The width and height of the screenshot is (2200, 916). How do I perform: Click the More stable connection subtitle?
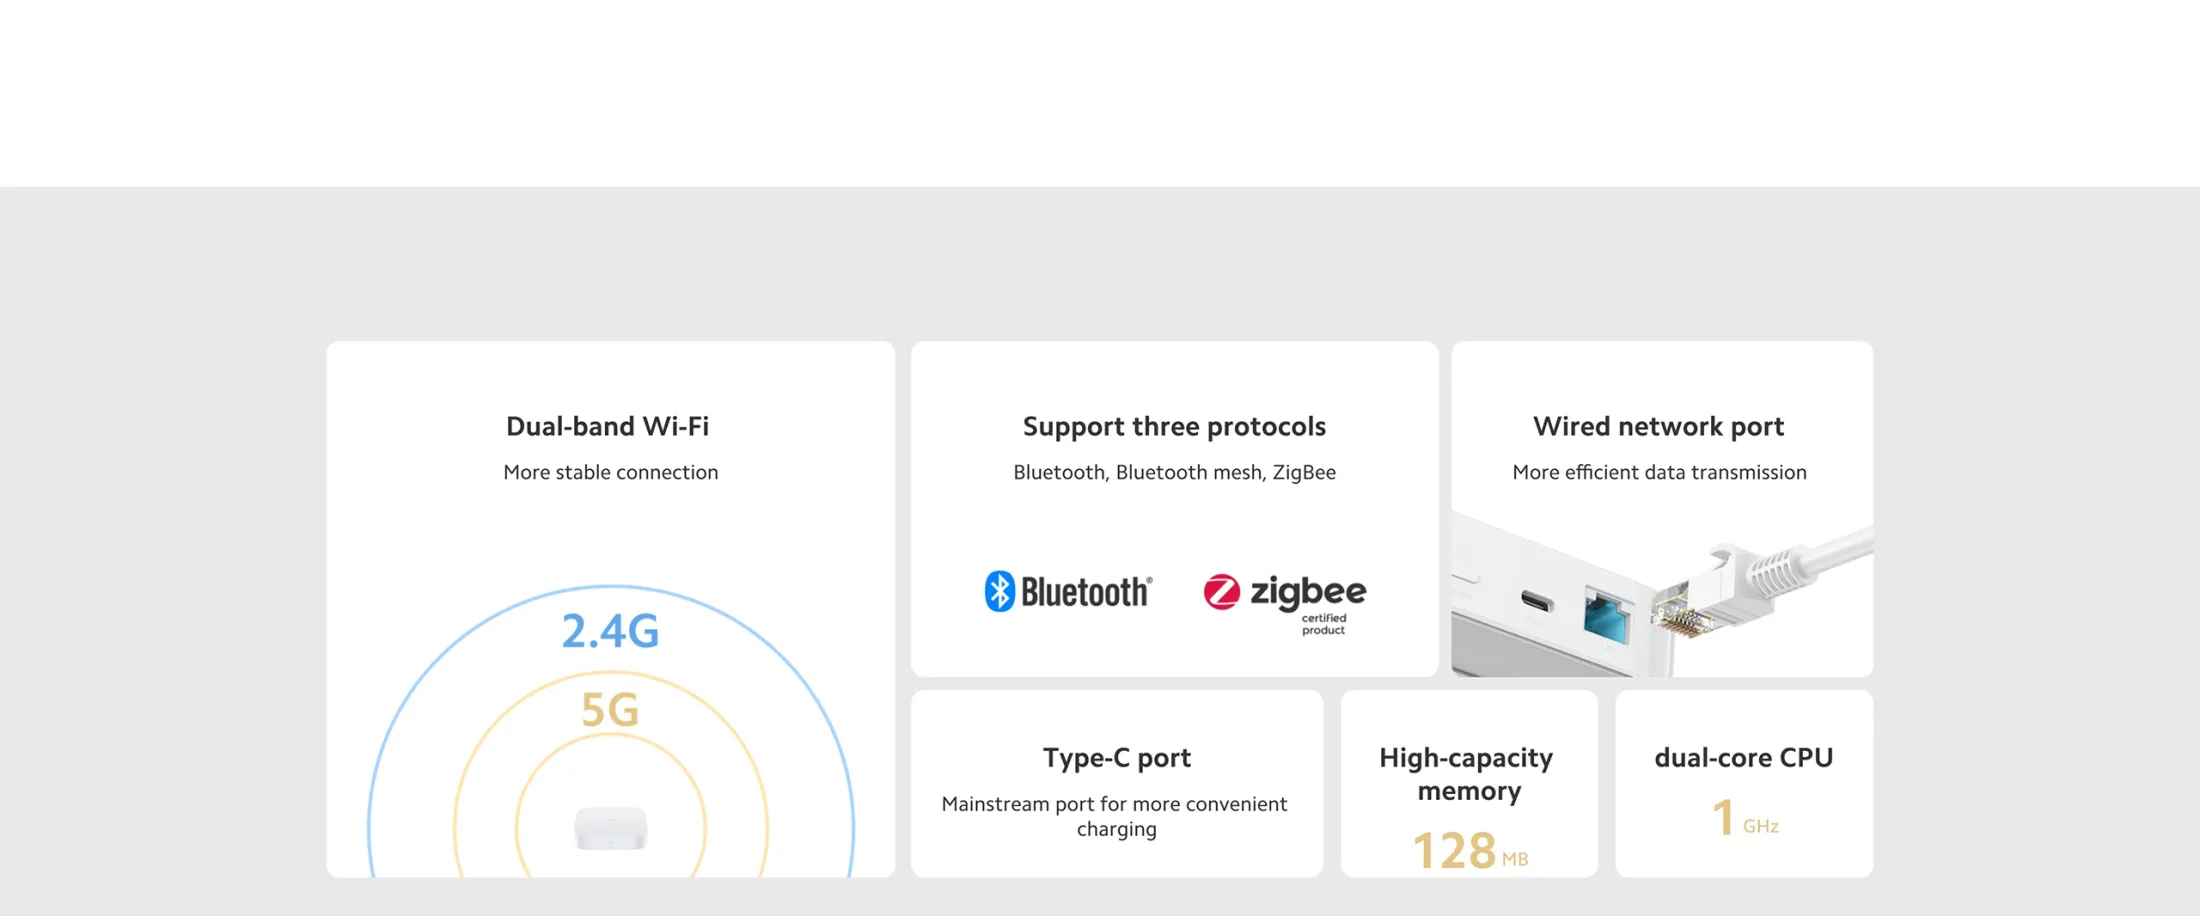click(x=611, y=473)
